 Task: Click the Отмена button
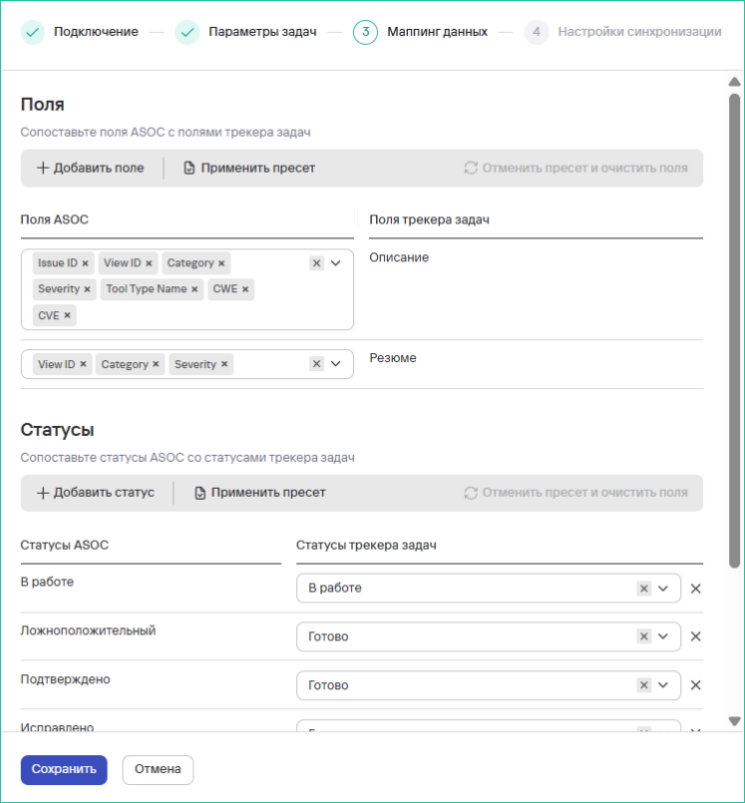(x=156, y=770)
